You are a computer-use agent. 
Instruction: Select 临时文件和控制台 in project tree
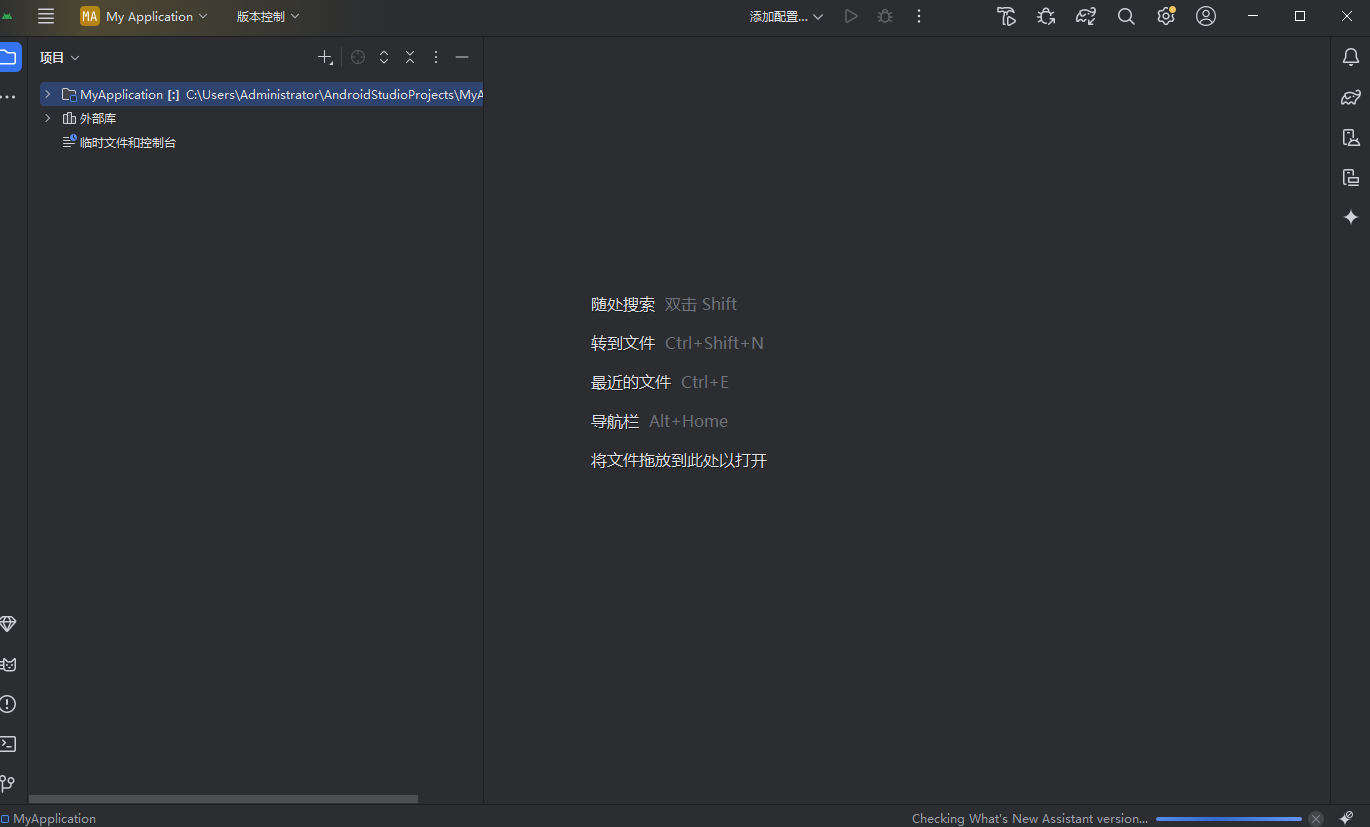point(127,143)
